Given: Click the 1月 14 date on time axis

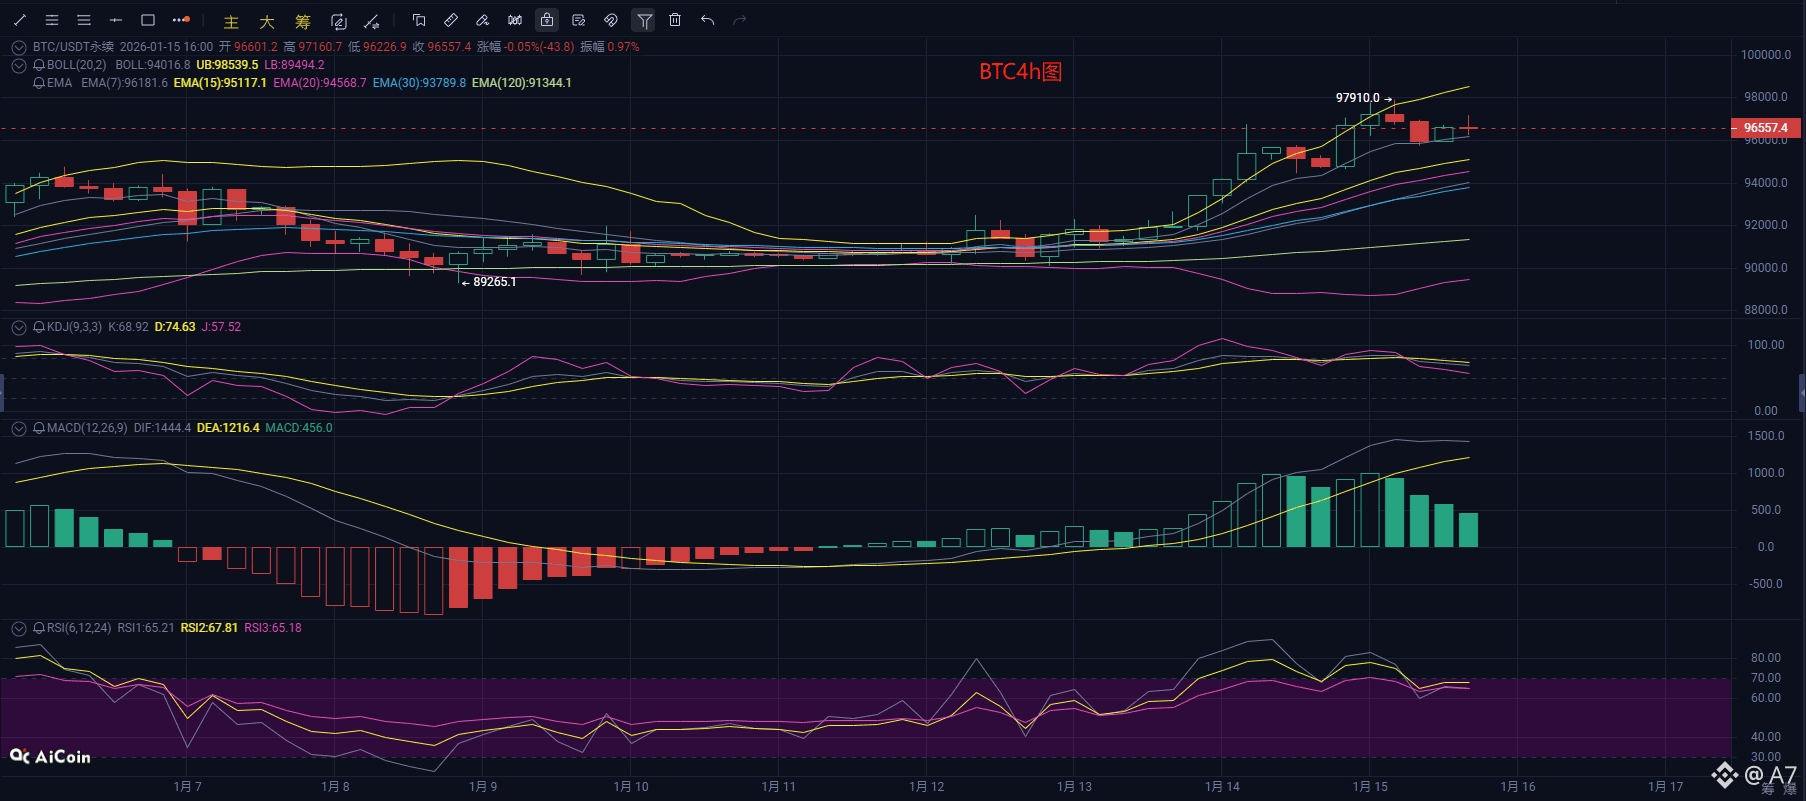Looking at the screenshot, I should 1222,787.
